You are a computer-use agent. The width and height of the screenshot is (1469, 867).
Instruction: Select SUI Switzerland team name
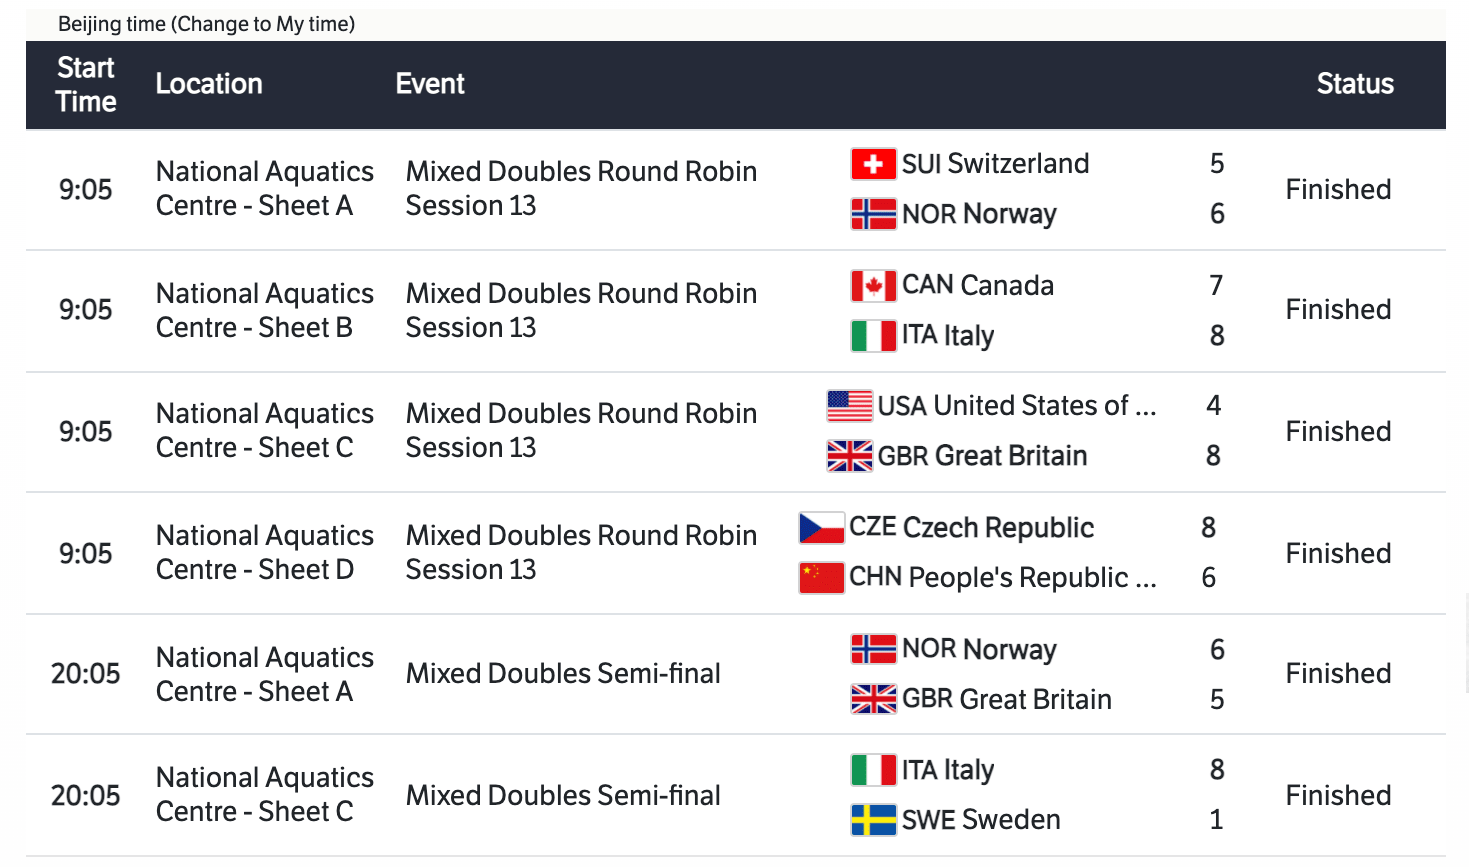pos(995,164)
